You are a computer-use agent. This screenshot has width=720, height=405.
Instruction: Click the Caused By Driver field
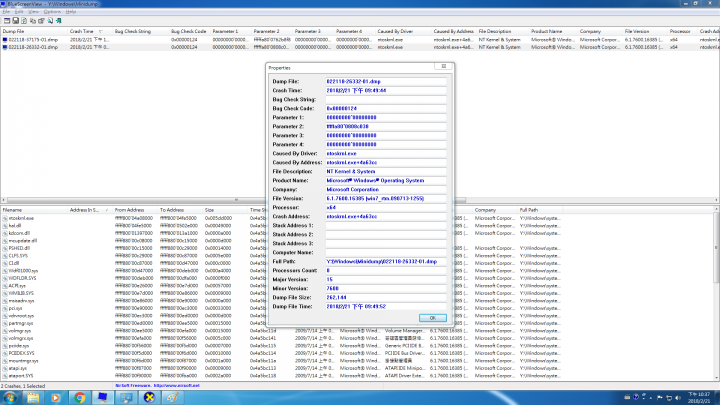click(x=386, y=153)
